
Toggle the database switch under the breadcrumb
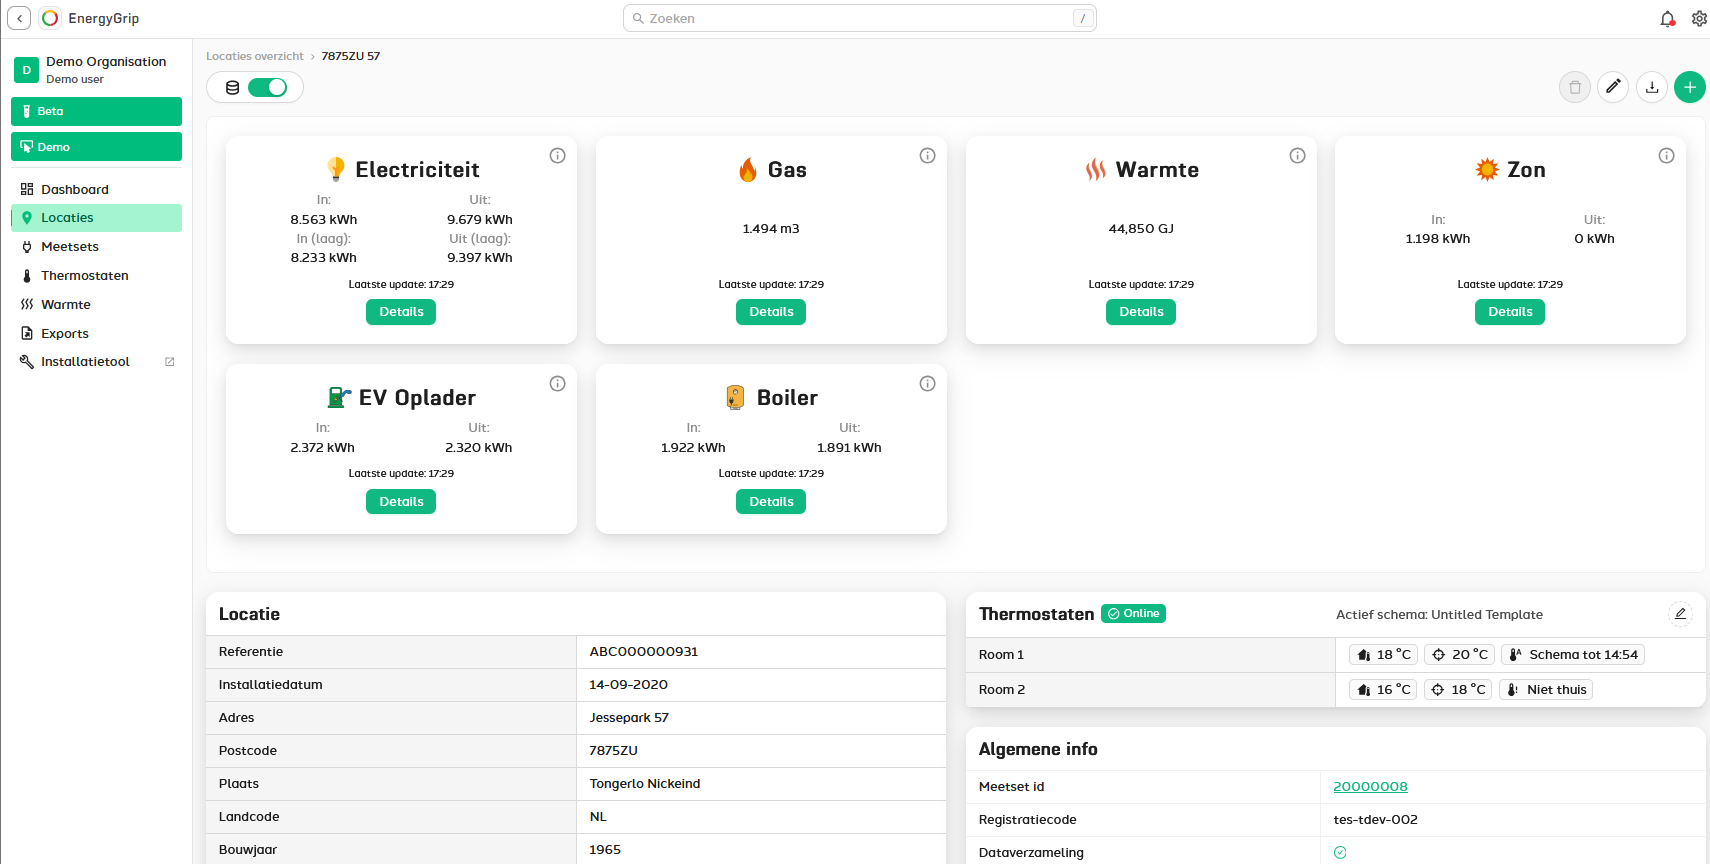pos(267,87)
